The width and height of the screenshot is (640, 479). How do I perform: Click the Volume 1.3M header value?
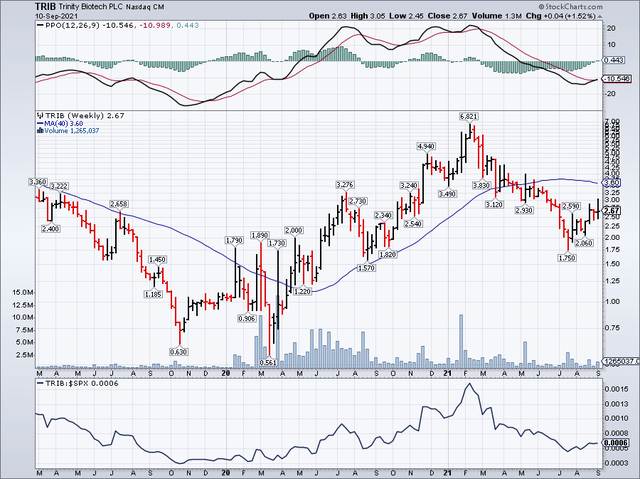497,16
